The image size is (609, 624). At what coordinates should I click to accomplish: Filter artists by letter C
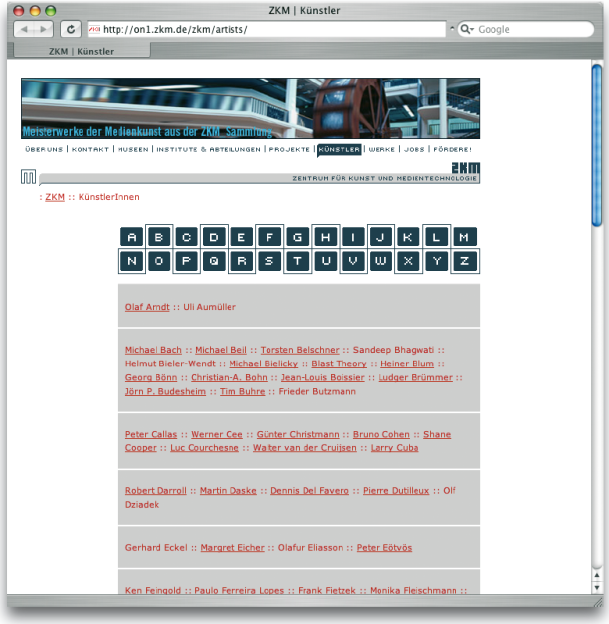(187, 237)
